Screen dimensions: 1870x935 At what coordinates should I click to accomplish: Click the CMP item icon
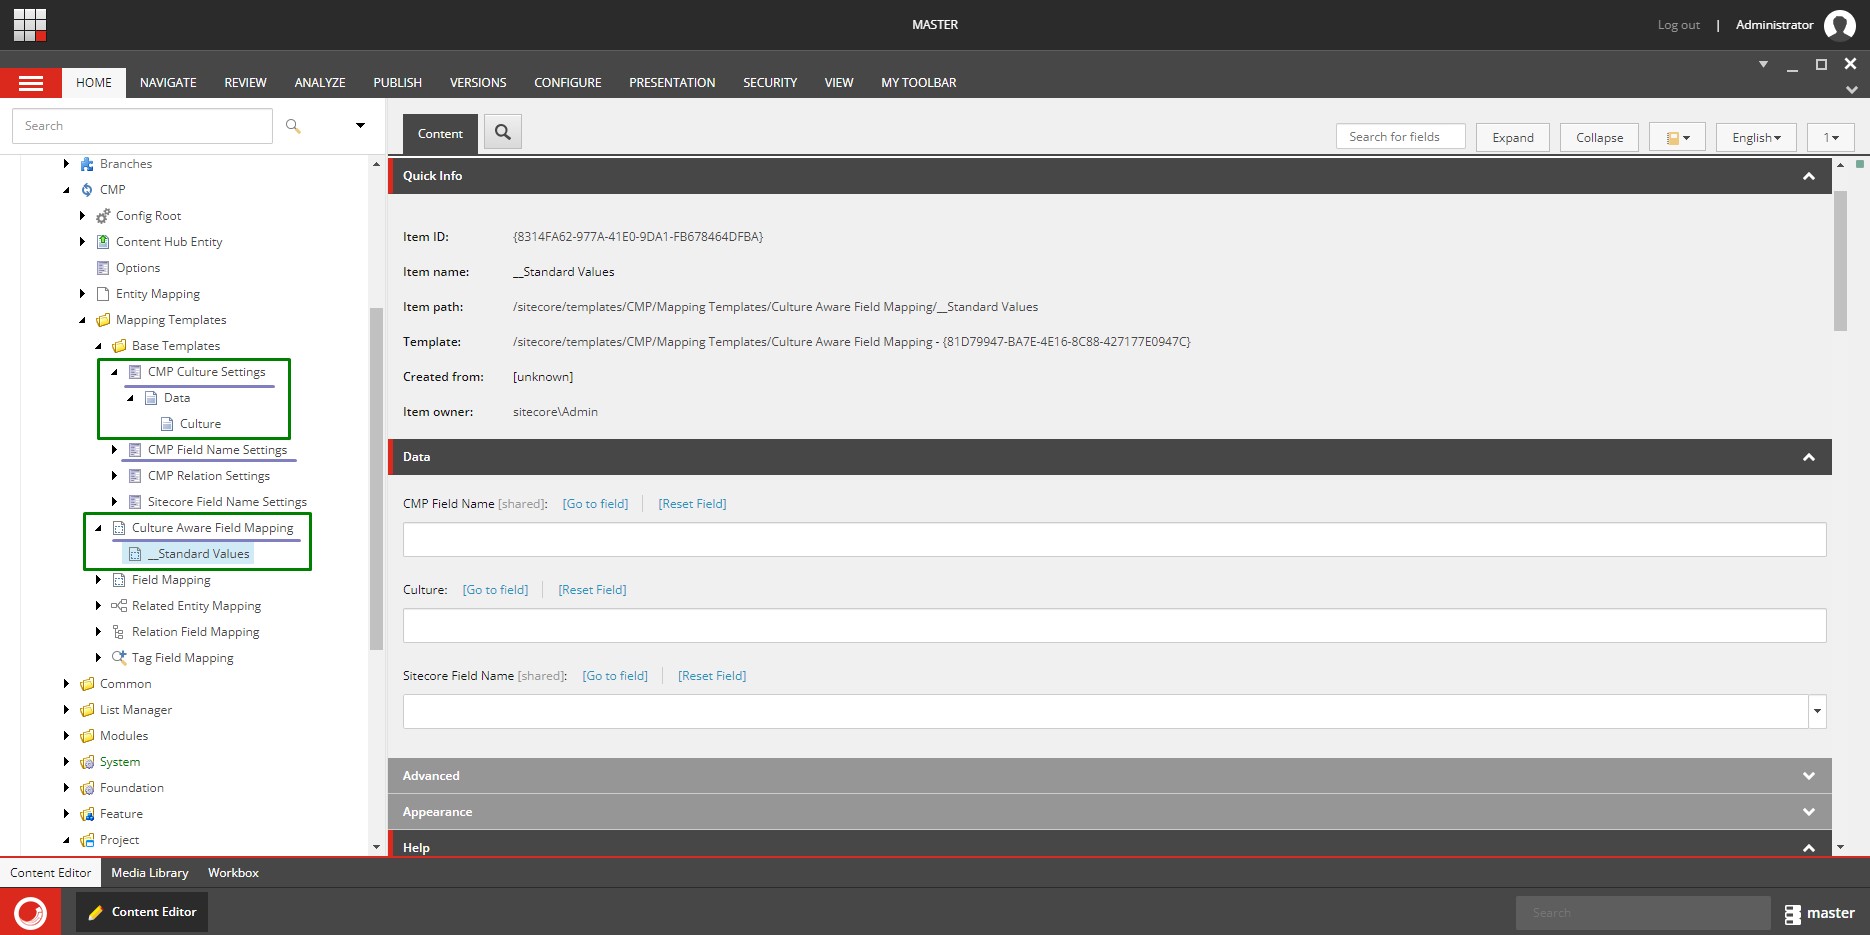(87, 190)
